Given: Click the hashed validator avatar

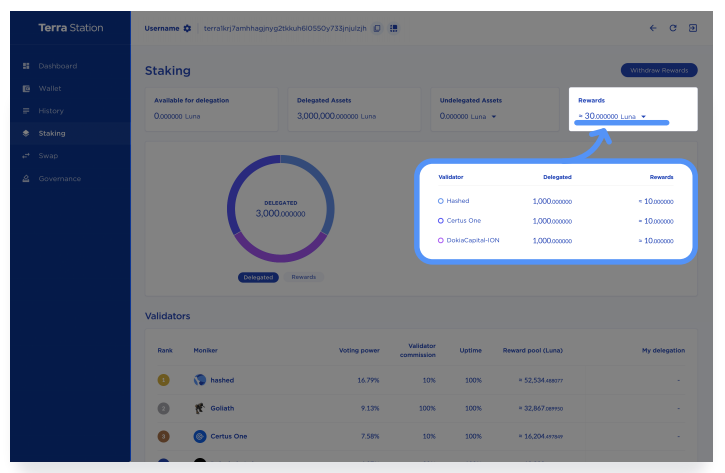Looking at the screenshot, I should click(x=200, y=380).
